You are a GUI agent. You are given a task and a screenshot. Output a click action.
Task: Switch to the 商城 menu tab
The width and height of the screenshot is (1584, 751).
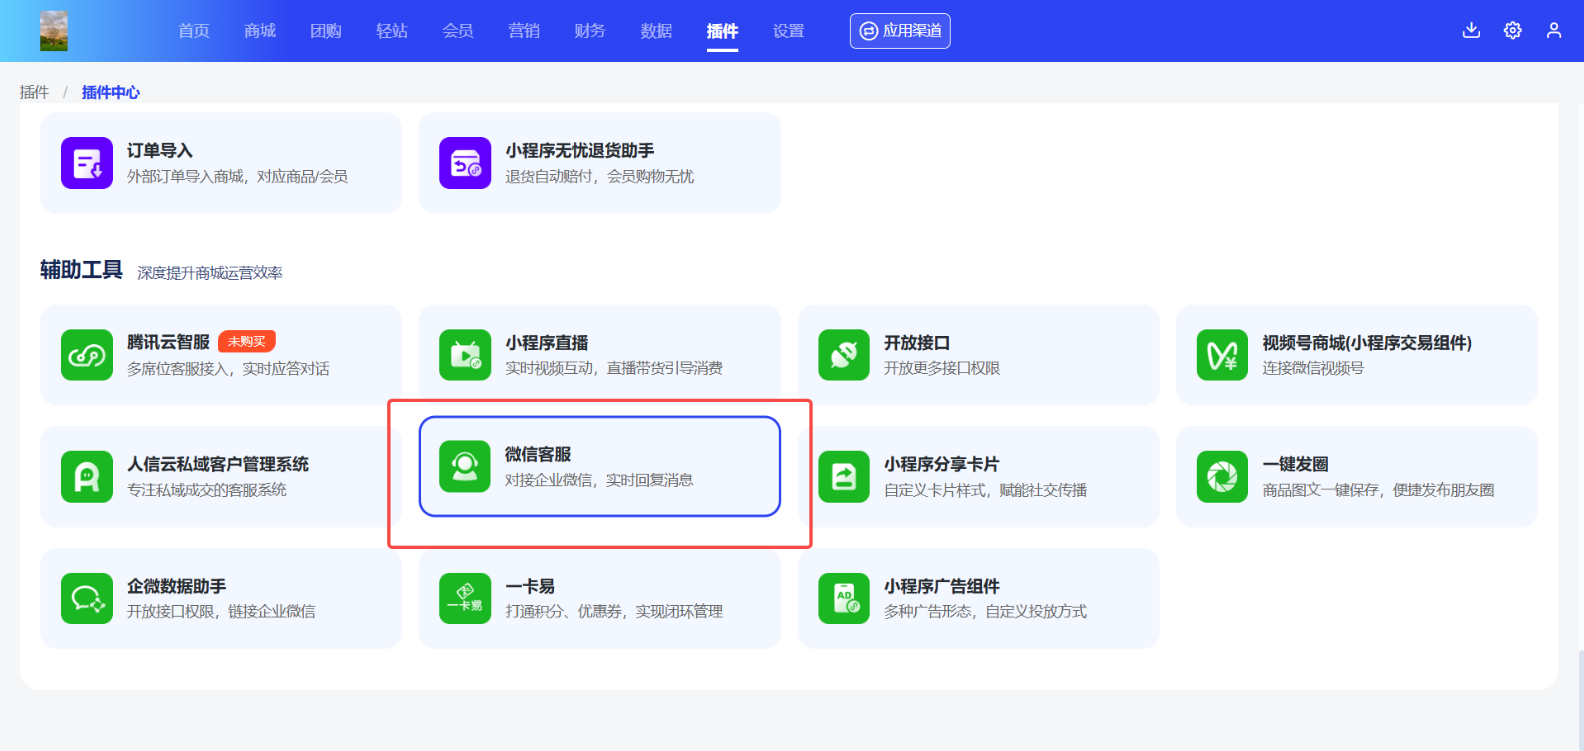(x=260, y=31)
